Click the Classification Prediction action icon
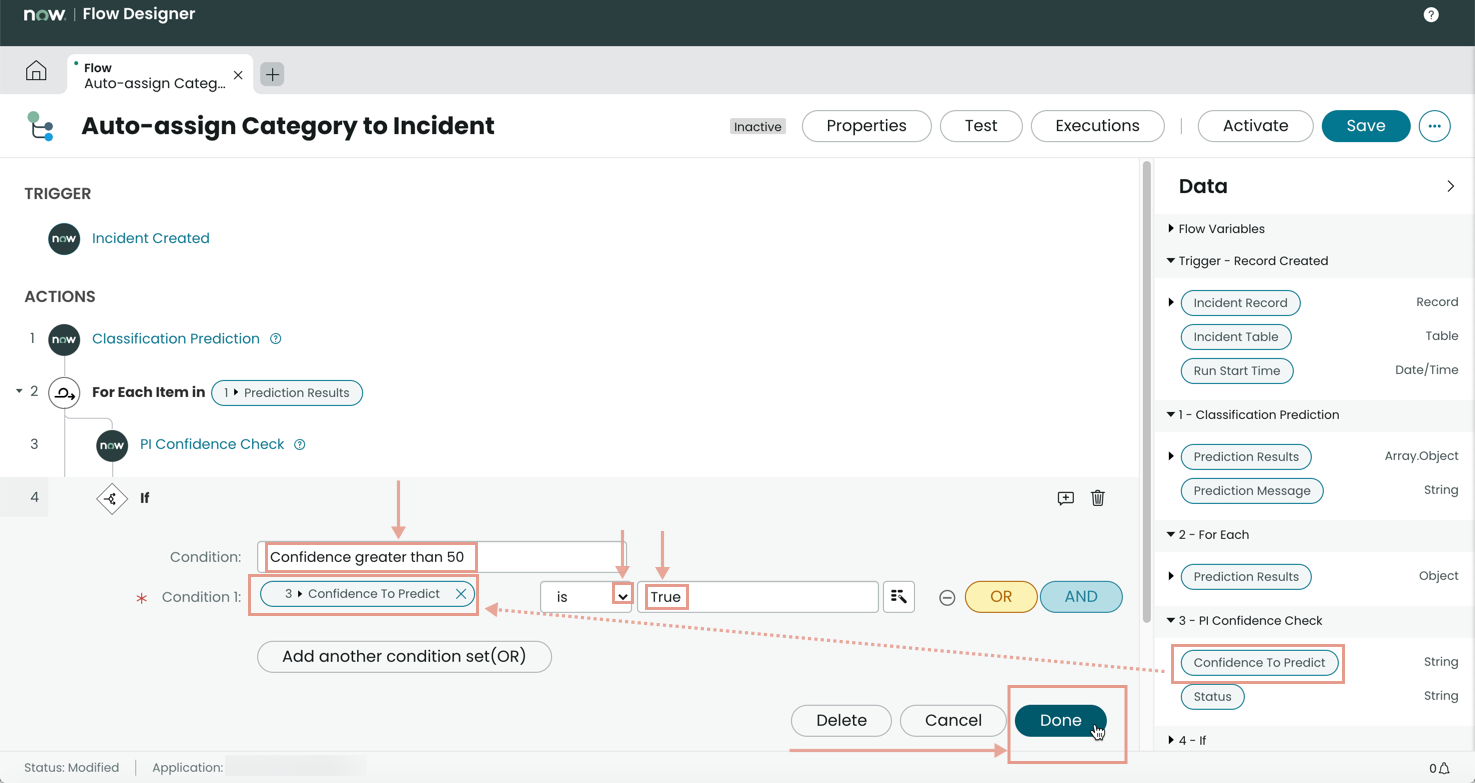 tap(64, 339)
